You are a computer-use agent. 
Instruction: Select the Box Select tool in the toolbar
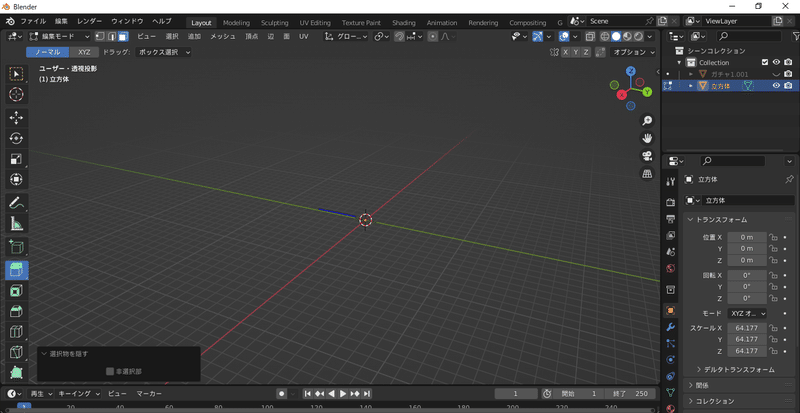[x=16, y=74]
